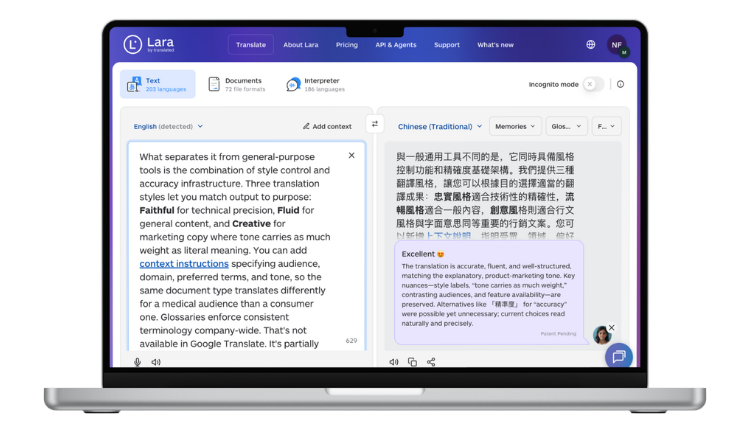Click the microphone icon below source text
Viewport: 750px width, 432px height.
click(137, 362)
